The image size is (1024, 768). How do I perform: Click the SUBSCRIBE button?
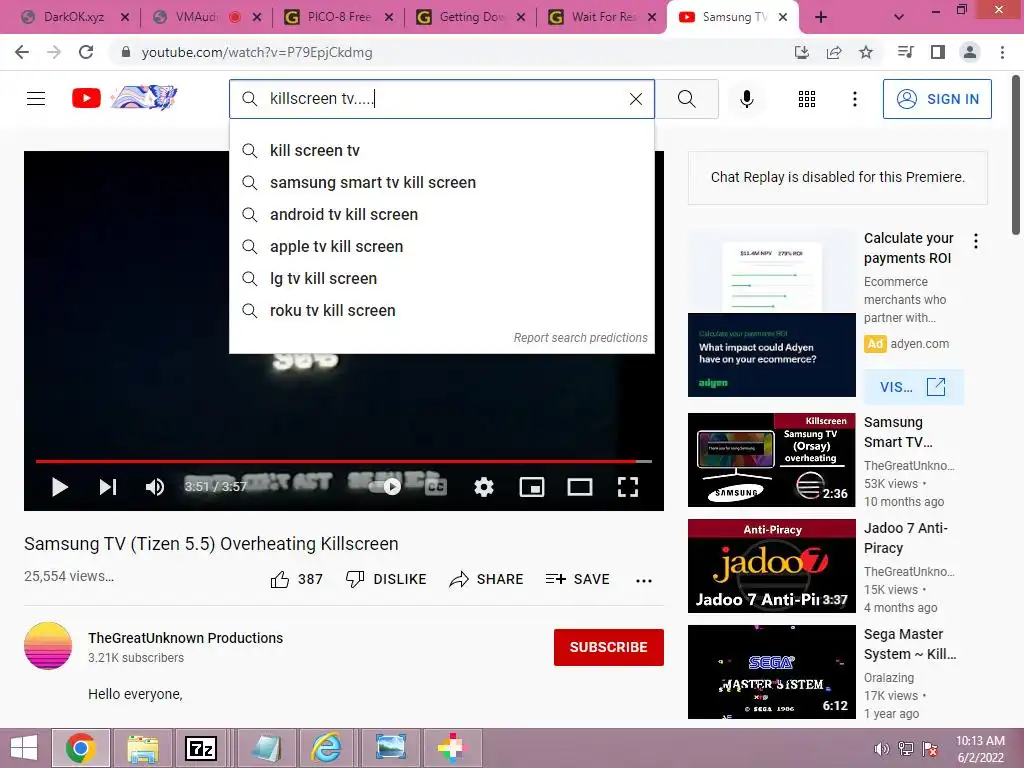(x=609, y=647)
